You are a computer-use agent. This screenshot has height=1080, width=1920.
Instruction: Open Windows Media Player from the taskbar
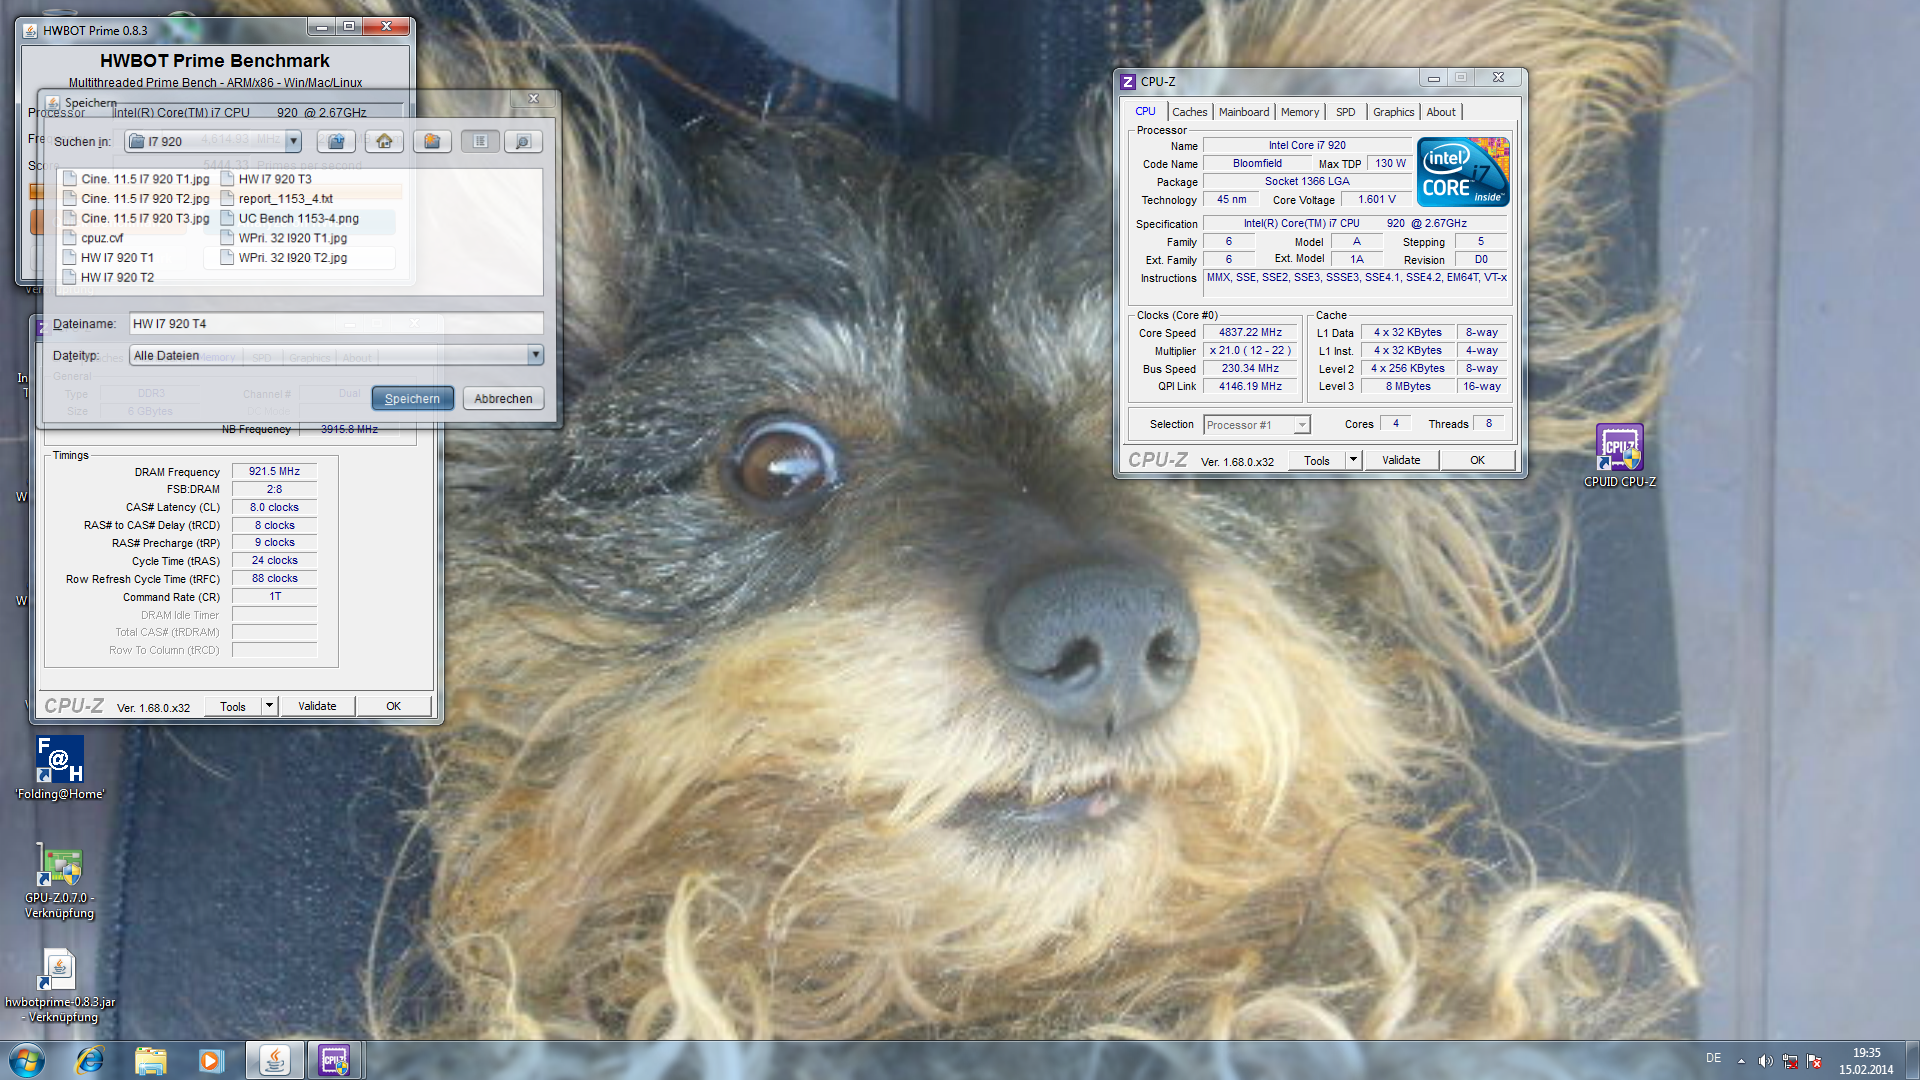pyautogui.click(x=210, y=1060)
